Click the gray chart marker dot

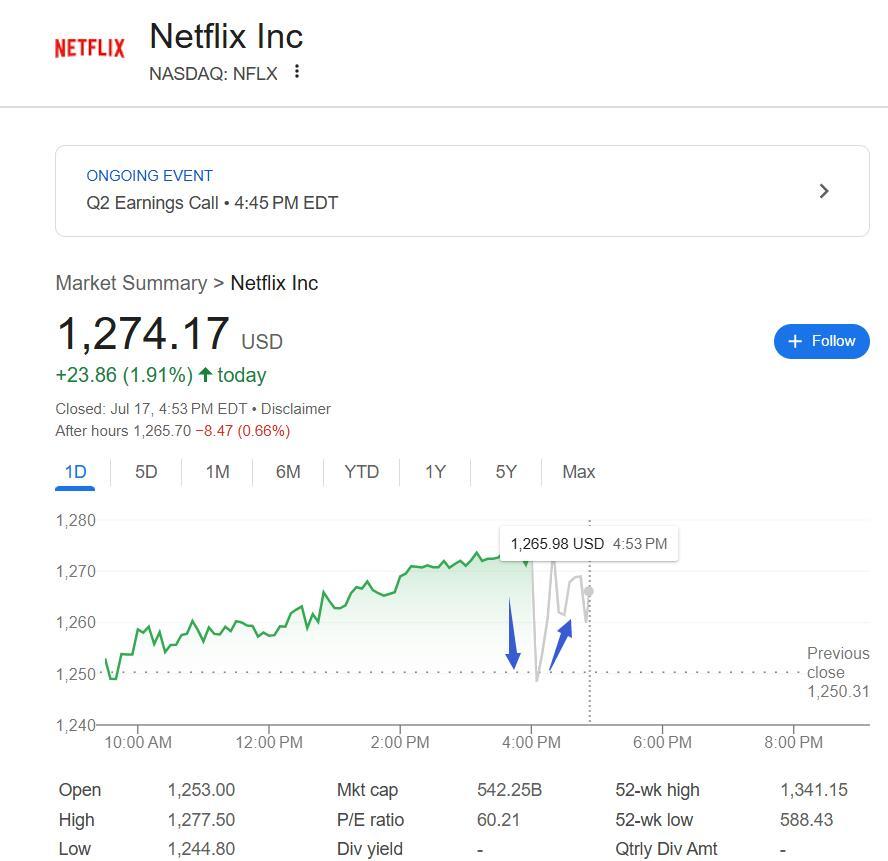(x=588, y=592)
